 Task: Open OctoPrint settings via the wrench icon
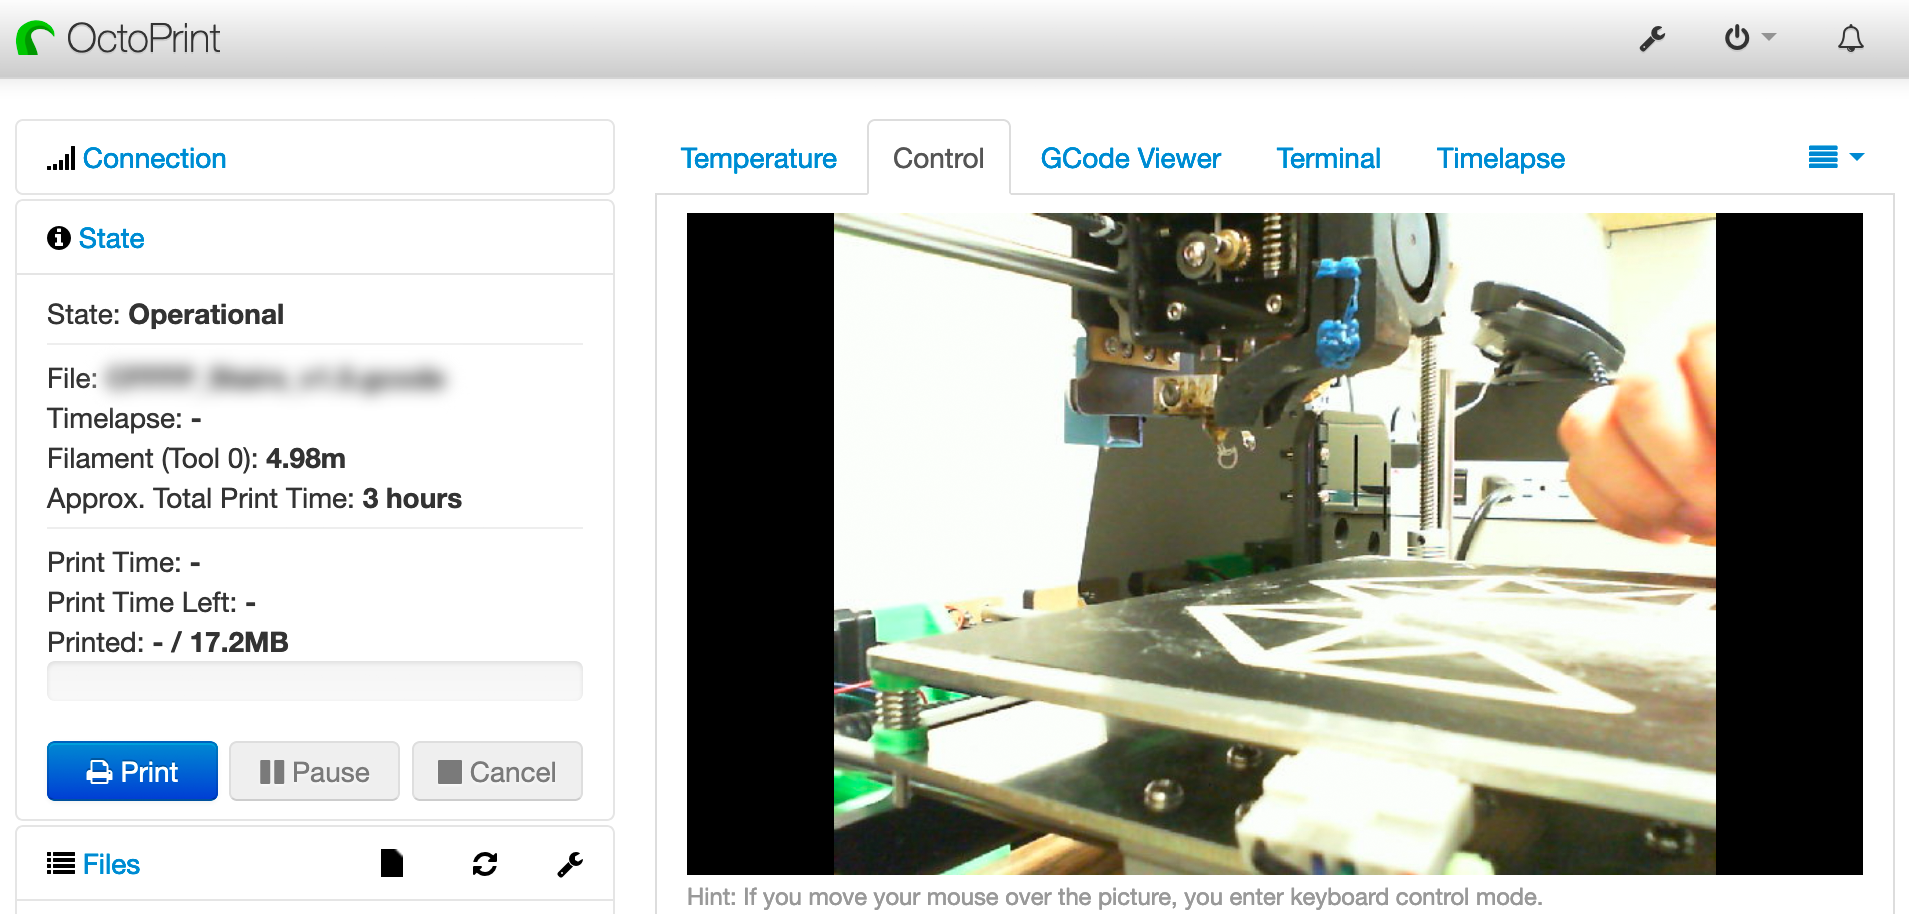tap(1652, 38)
